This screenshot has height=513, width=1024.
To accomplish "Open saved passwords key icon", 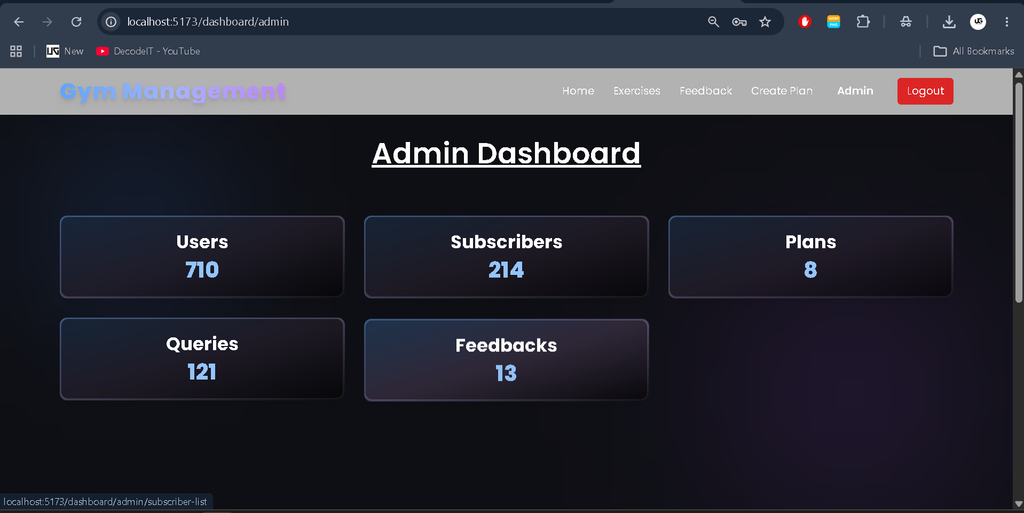I will [739, 22].
